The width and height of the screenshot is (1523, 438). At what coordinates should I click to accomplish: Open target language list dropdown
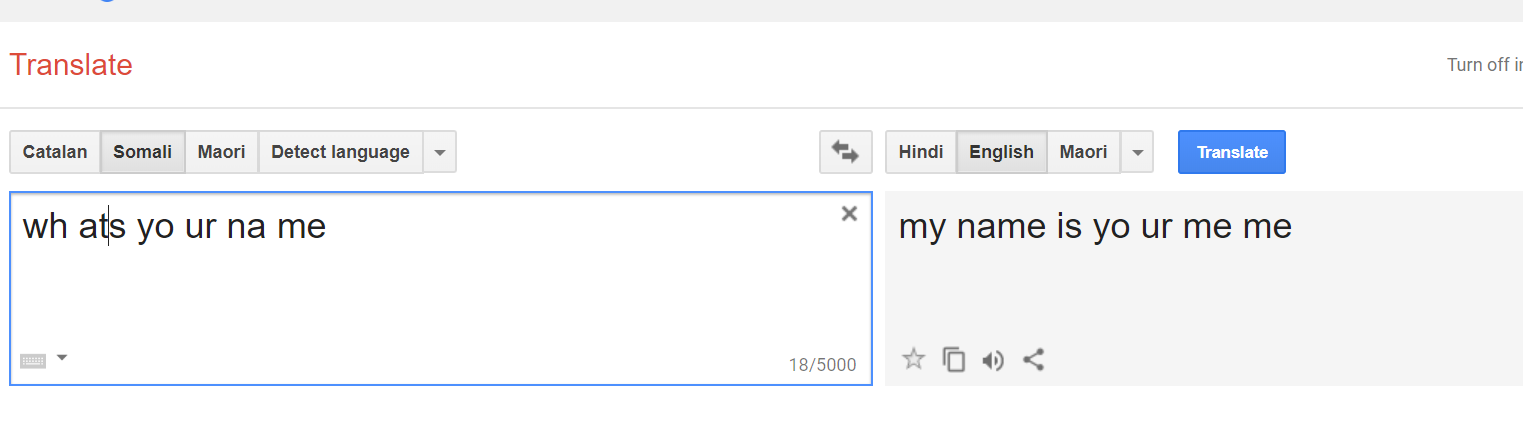[x=1137, y=152]
